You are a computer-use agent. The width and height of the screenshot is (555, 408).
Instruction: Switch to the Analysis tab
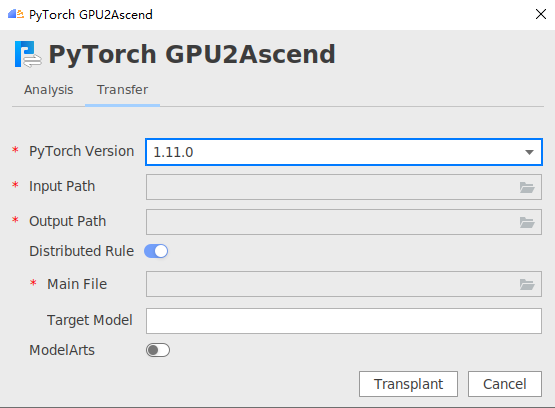point(49,90)
